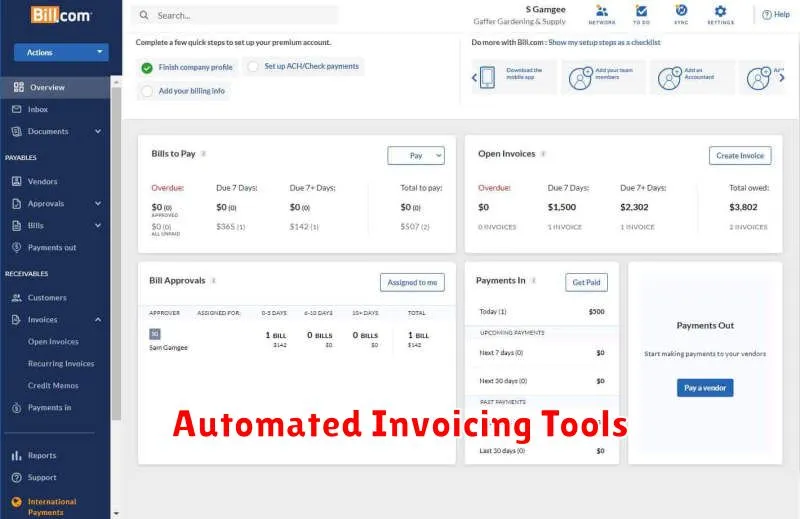Image resolution: width=800 pixels, height=519 pixels.
Task: Click the sidebar scroll down arrow
Action: pos(116,513)
